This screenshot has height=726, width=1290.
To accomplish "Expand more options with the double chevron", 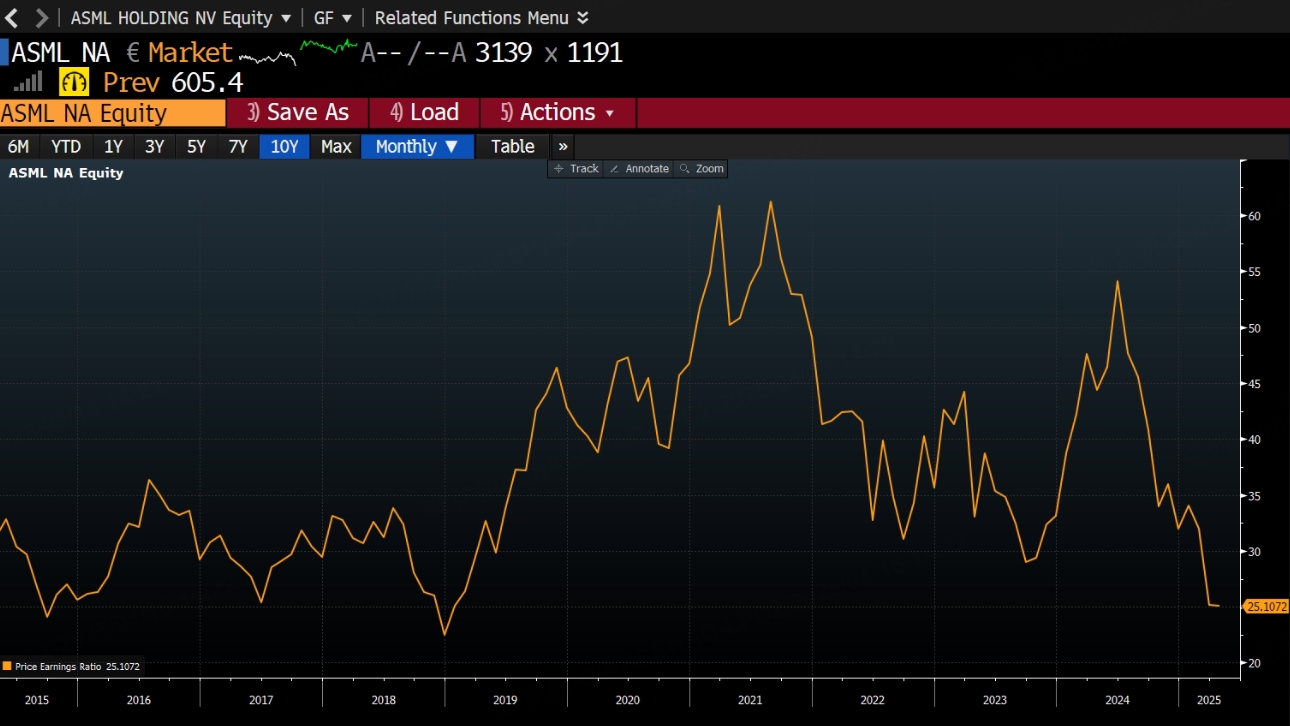I will (563, 146).
